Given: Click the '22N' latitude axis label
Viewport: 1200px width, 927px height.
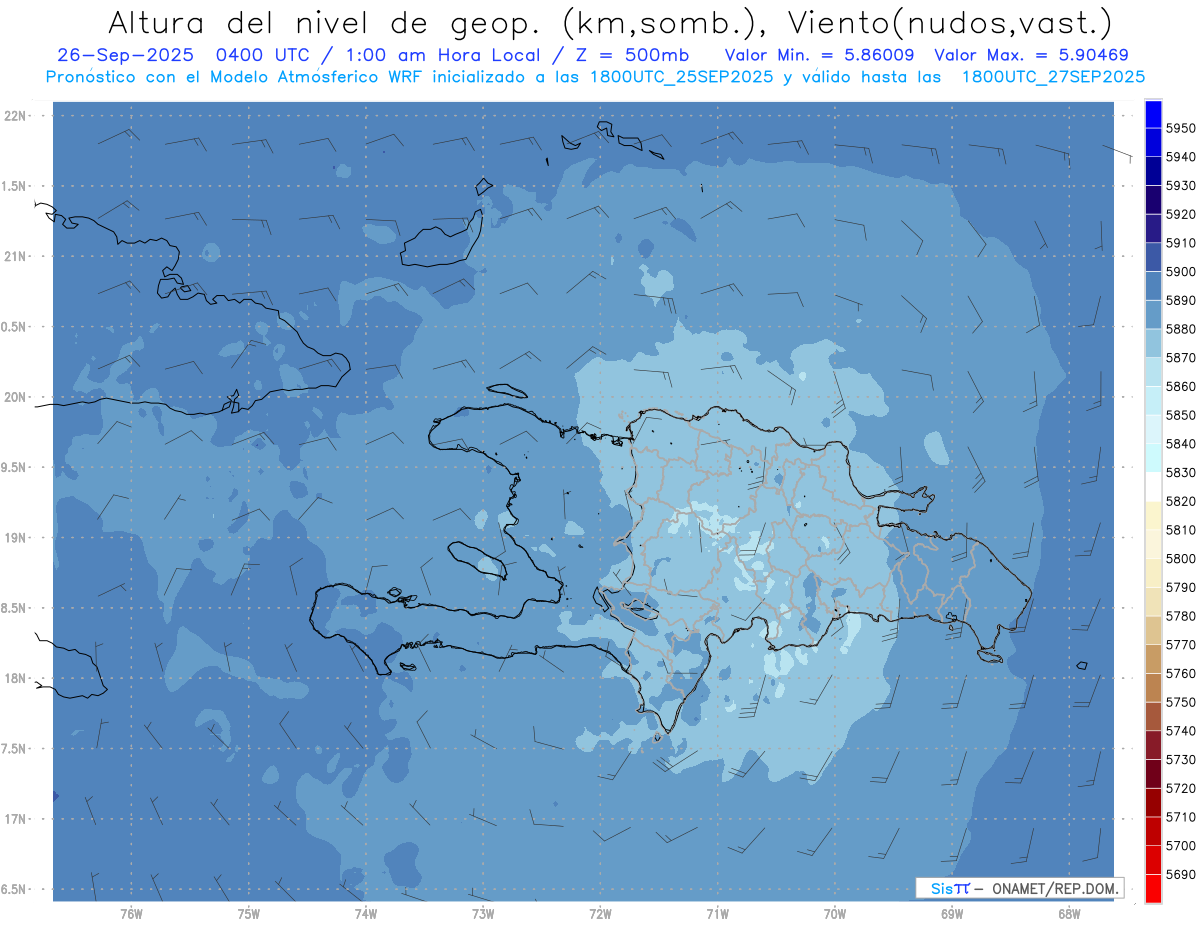Looking at the screenshot, I should 15,115.
